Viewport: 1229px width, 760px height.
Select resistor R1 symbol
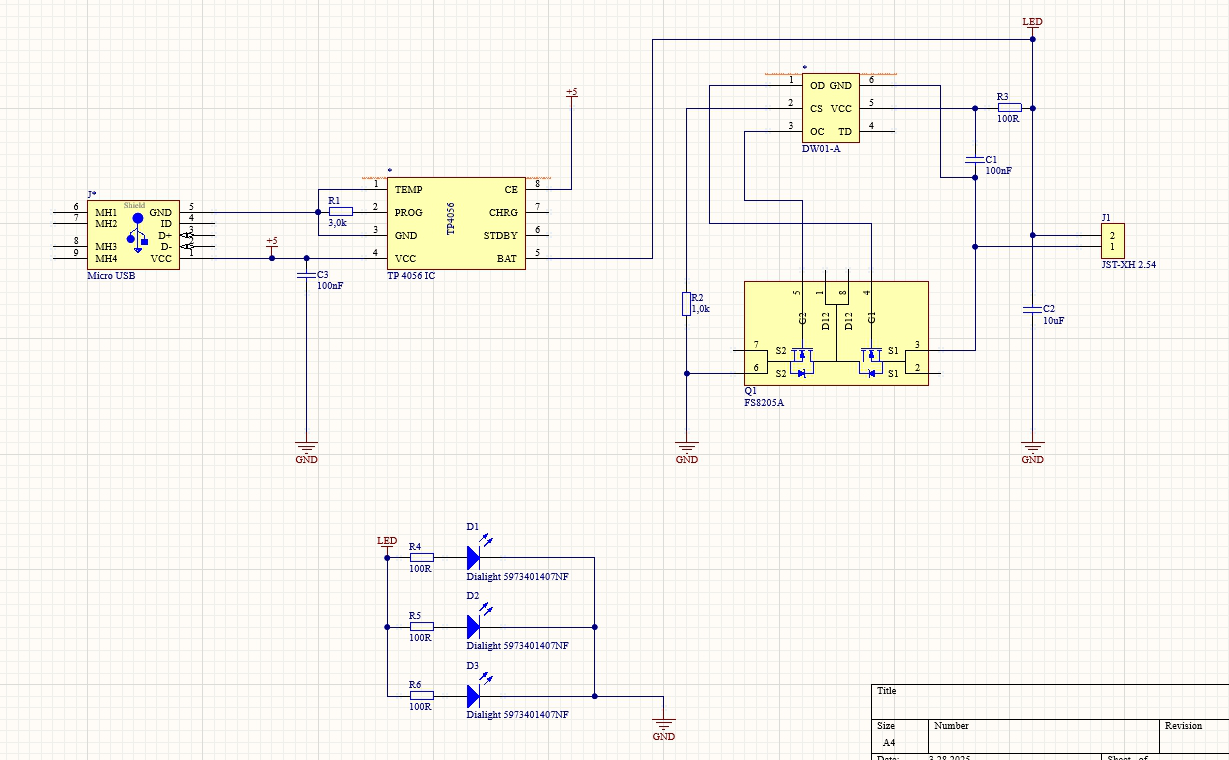tap(340, 211)
